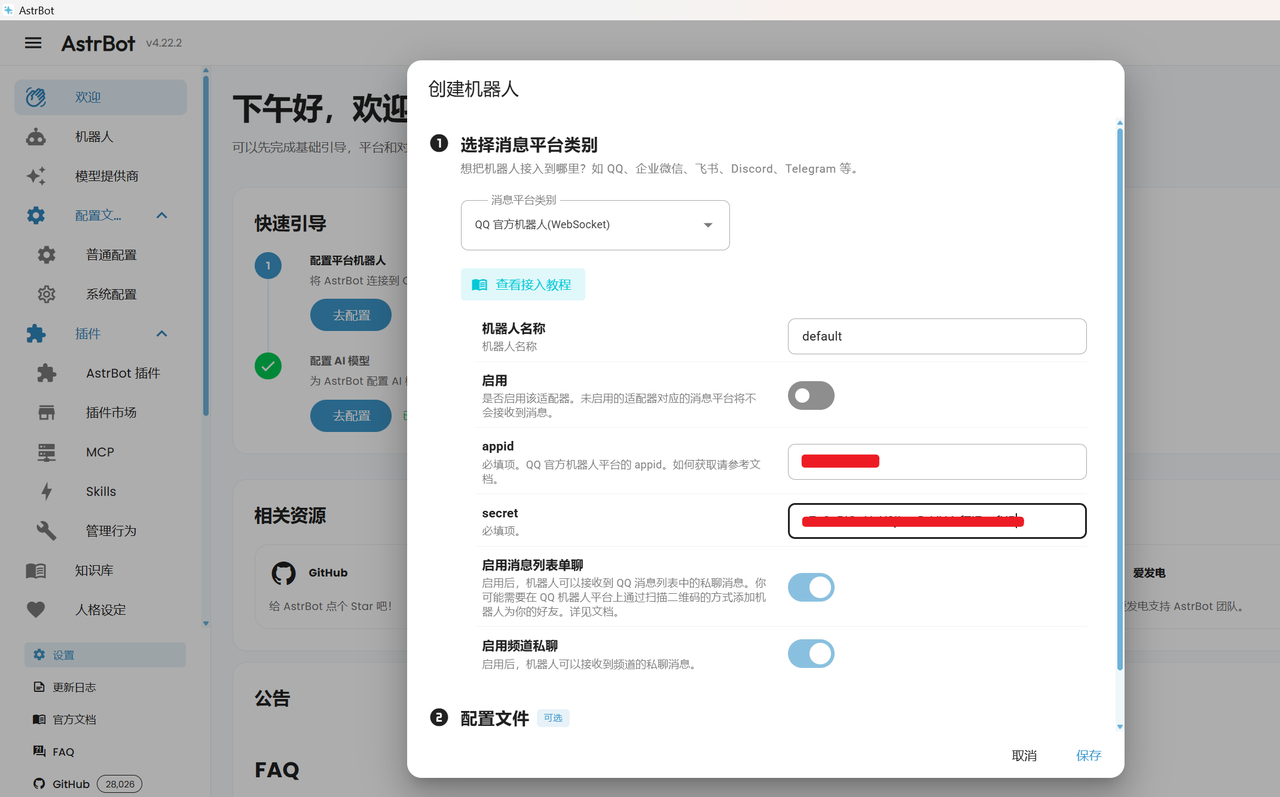Click the 可选 tag beside 配置文件
The image size is (1280, 797).
pyautogui.click(x=553, y=718)
